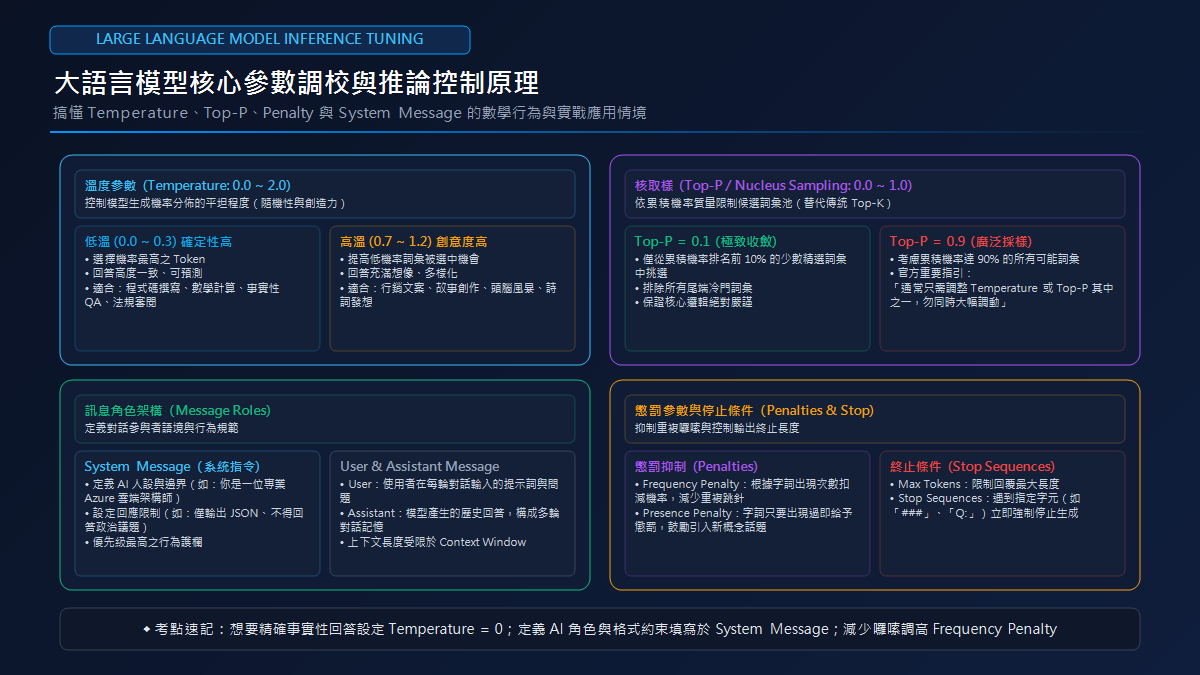Click the bullet '回答充滿想像、多樣化'
This screenshot has height=675, width=1200.
click(x=399, y=273)
